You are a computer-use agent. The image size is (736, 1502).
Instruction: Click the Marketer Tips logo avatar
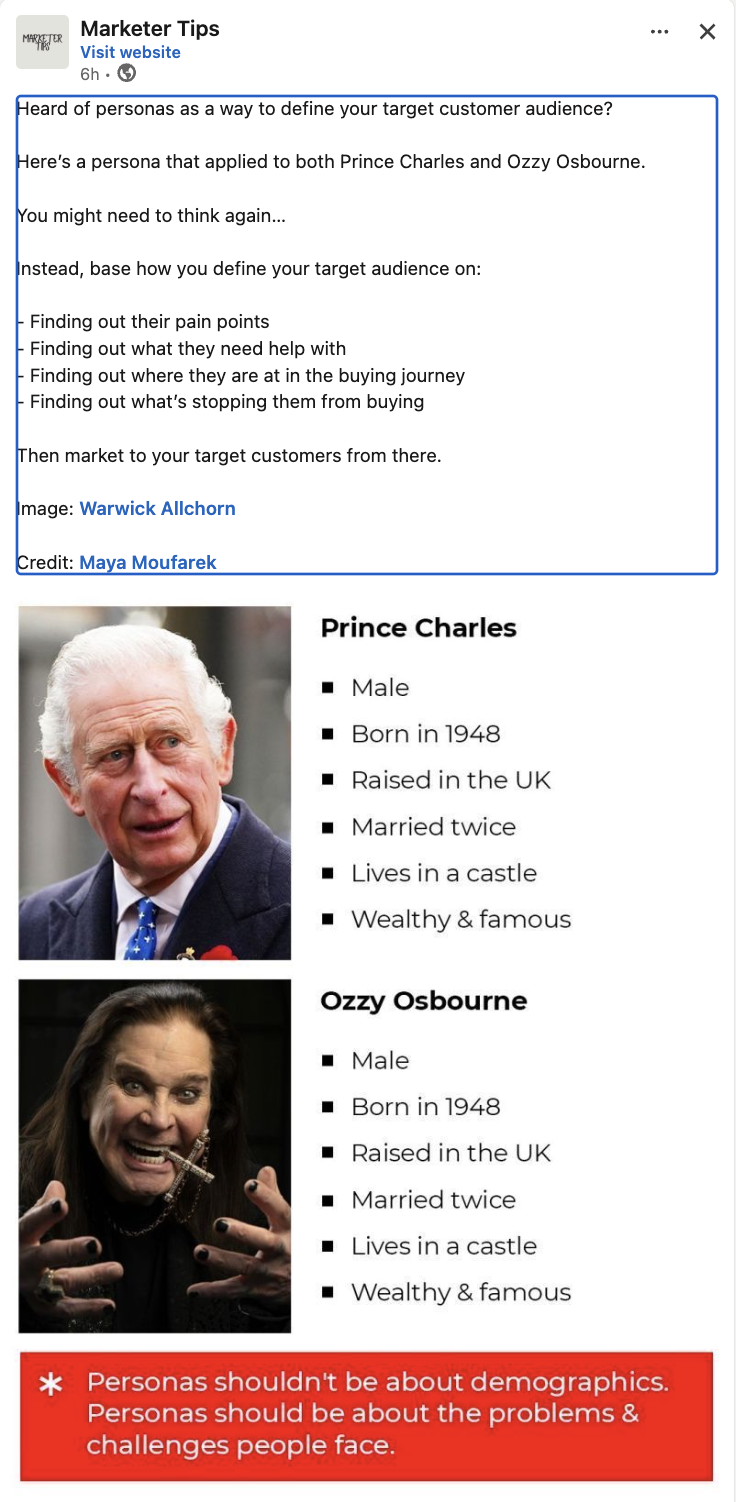click(x=42, y=42)
